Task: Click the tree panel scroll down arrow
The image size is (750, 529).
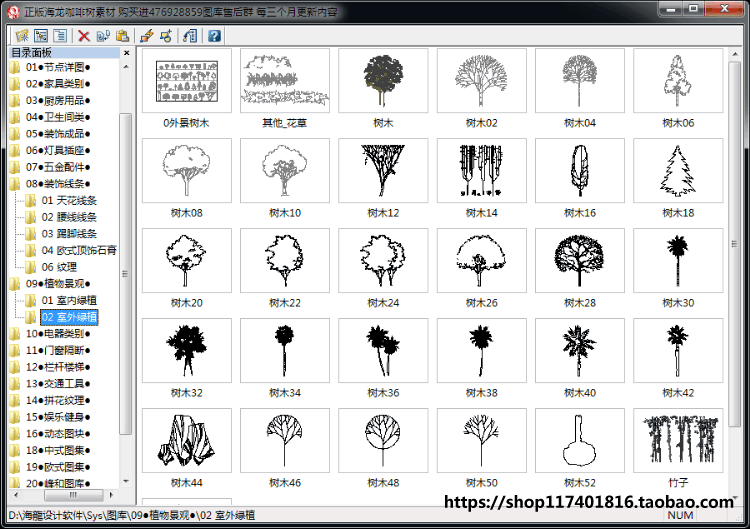Action: pos(126,481)
